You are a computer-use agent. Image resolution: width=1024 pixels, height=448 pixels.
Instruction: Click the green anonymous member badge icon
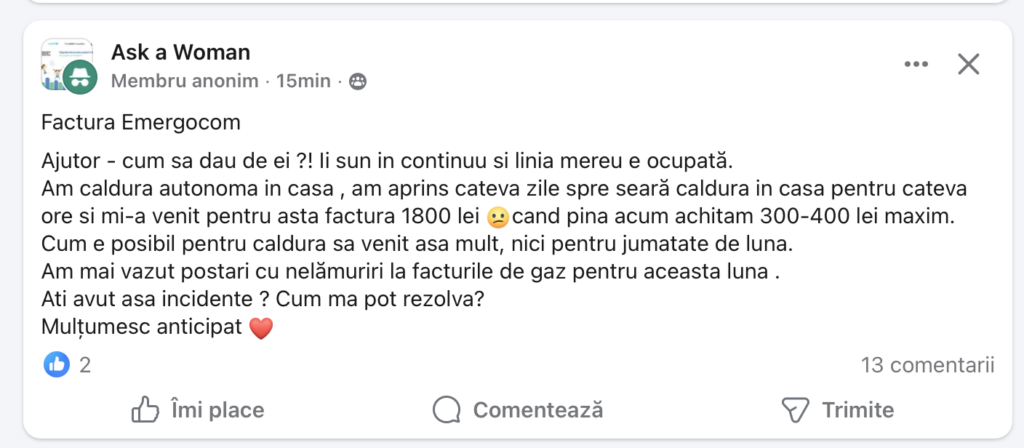tap(79, 76)
